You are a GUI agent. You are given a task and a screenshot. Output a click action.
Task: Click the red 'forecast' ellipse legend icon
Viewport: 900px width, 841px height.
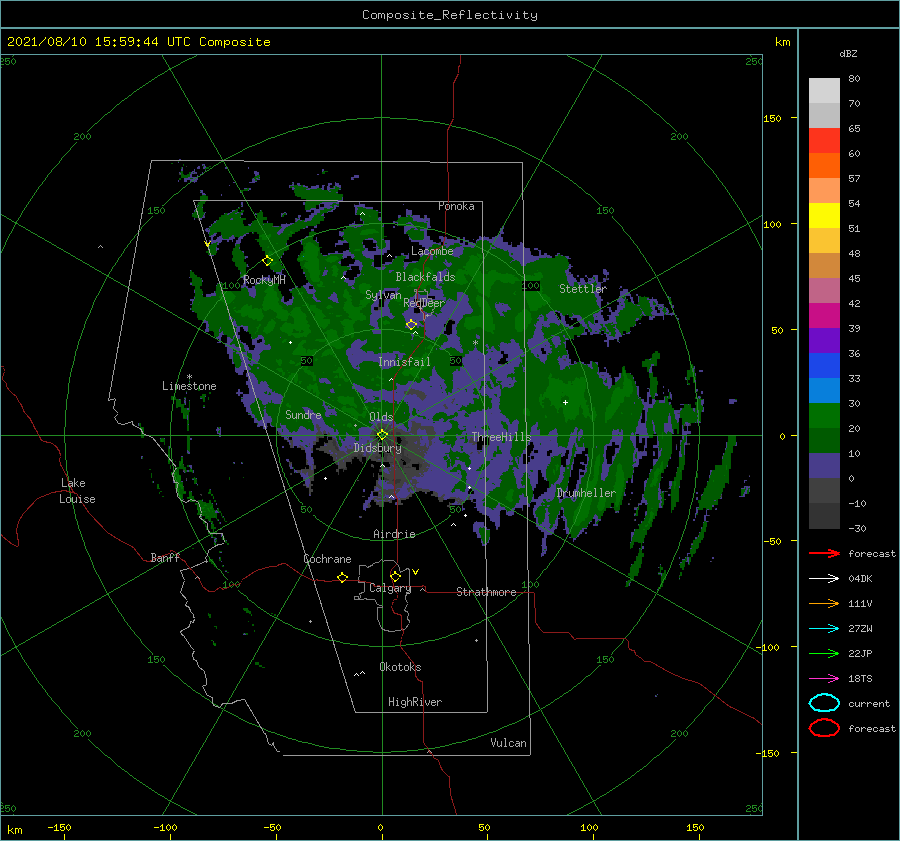point(824,728)
